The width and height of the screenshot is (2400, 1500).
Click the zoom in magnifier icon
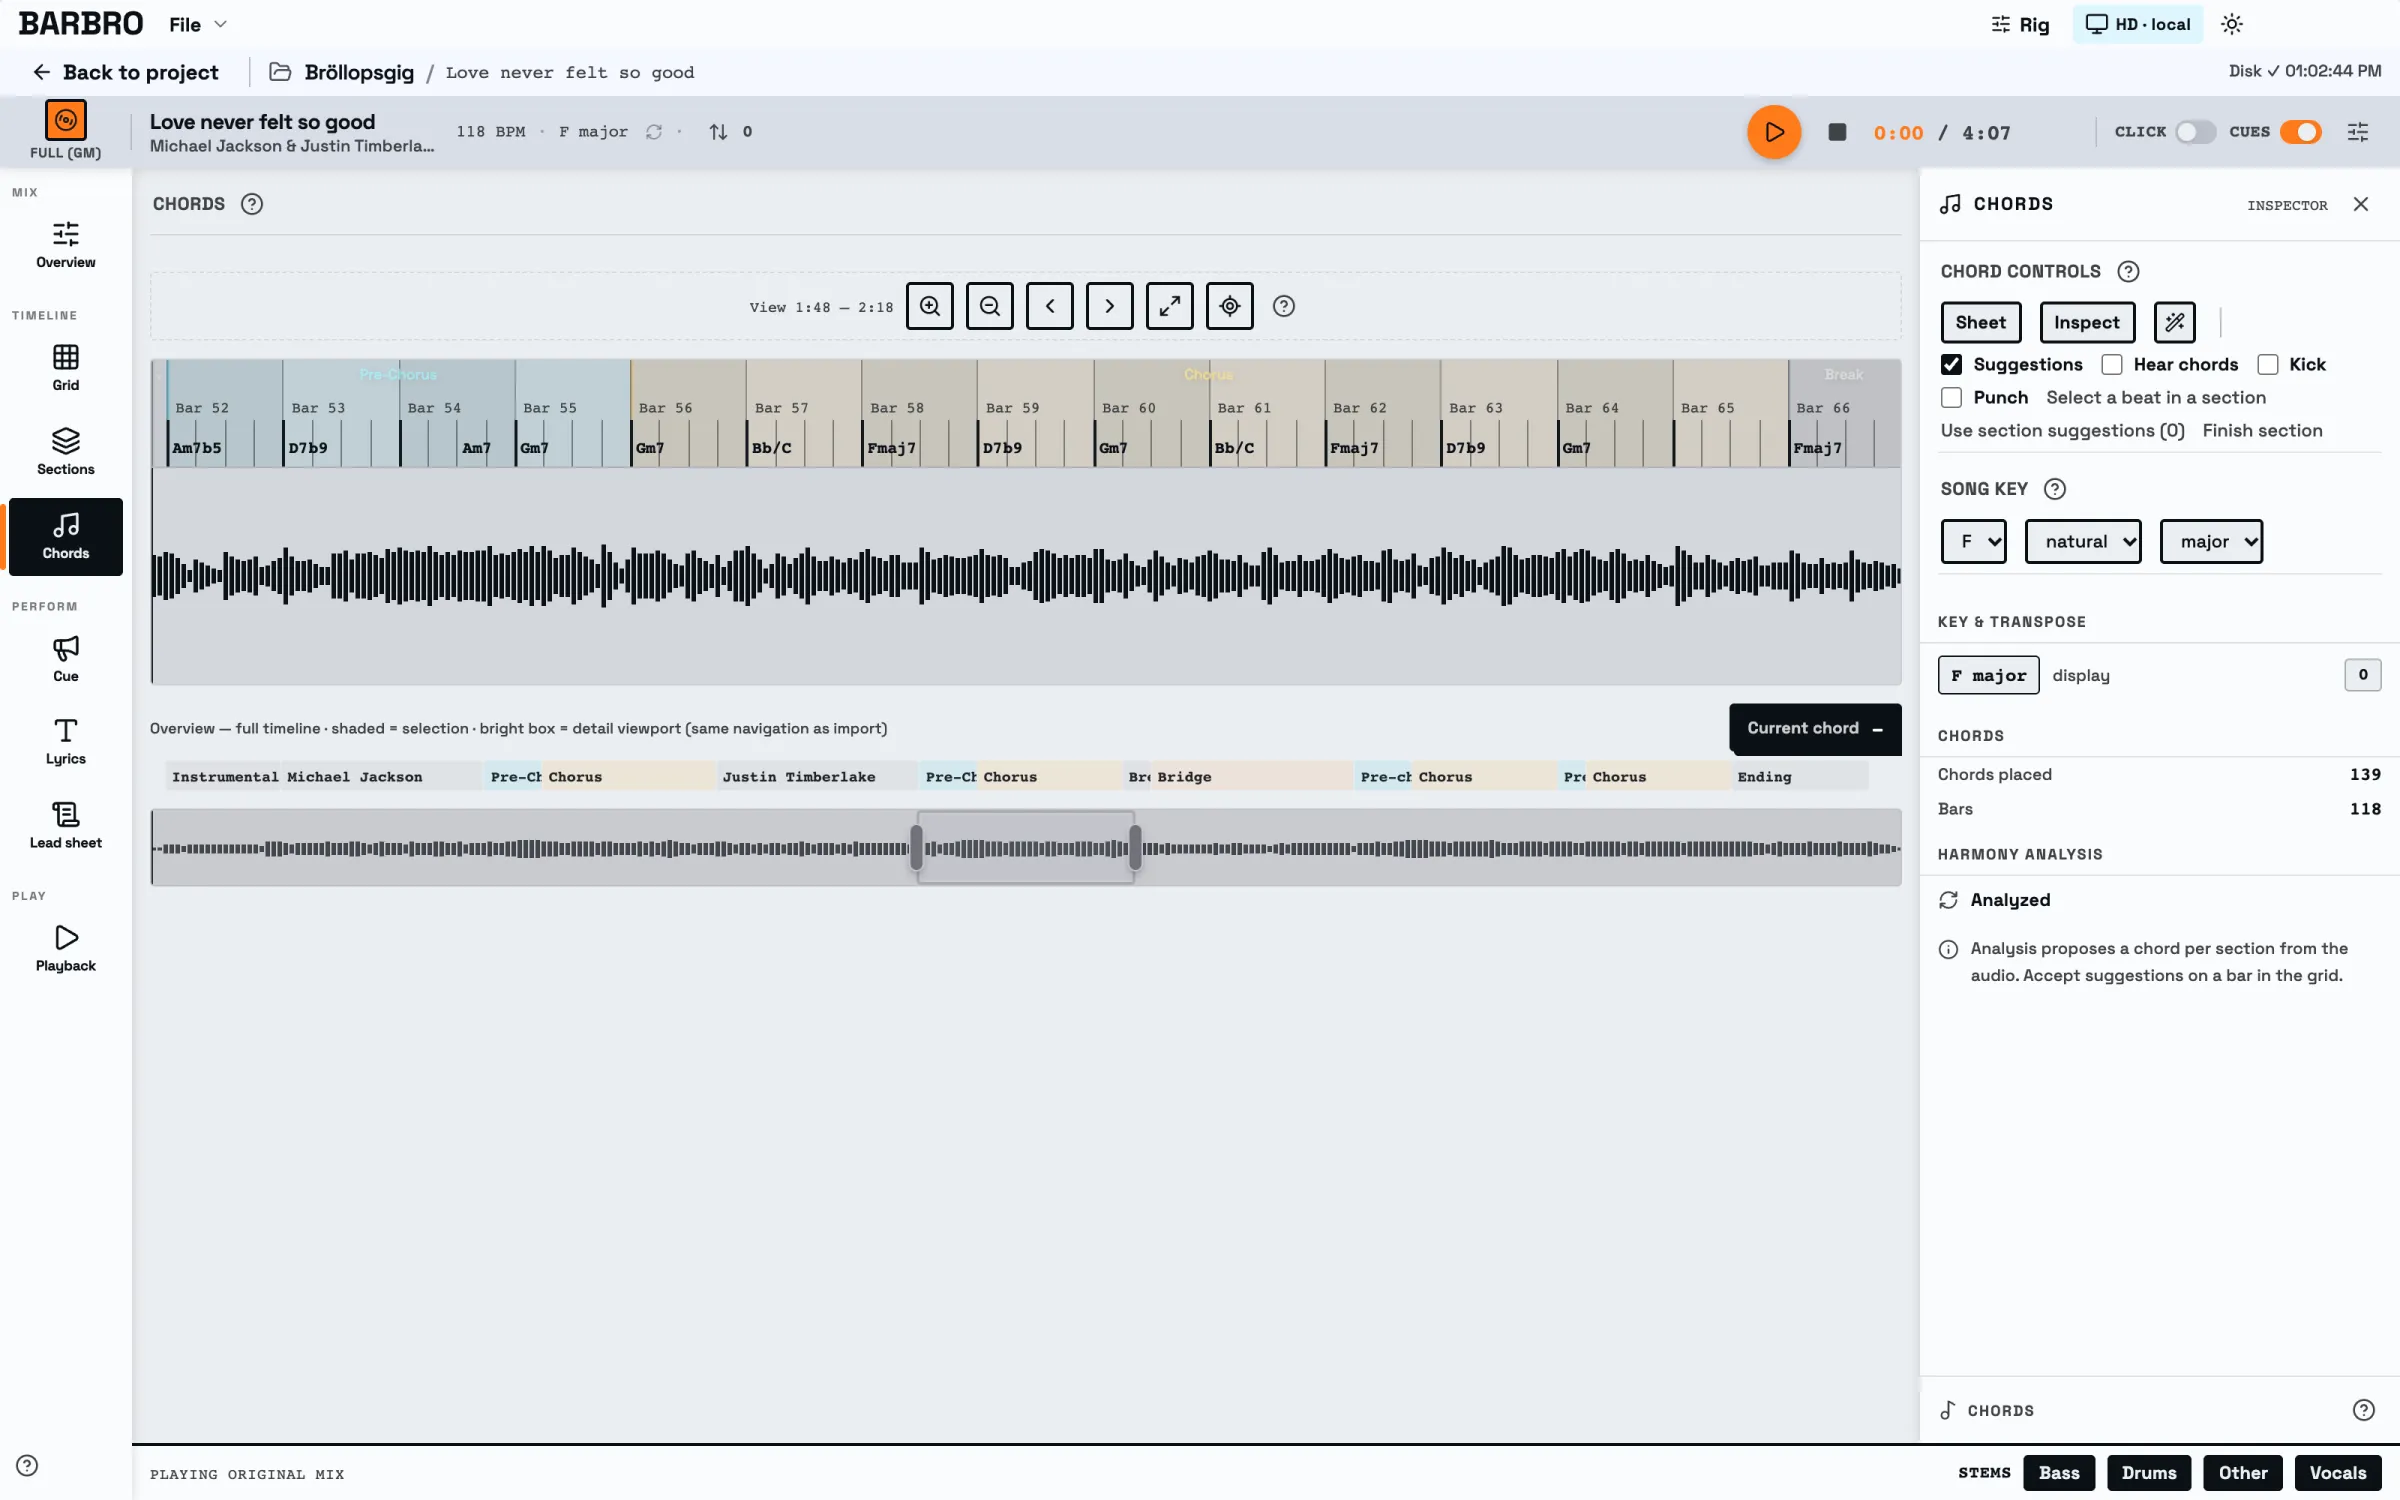point(930,306)
